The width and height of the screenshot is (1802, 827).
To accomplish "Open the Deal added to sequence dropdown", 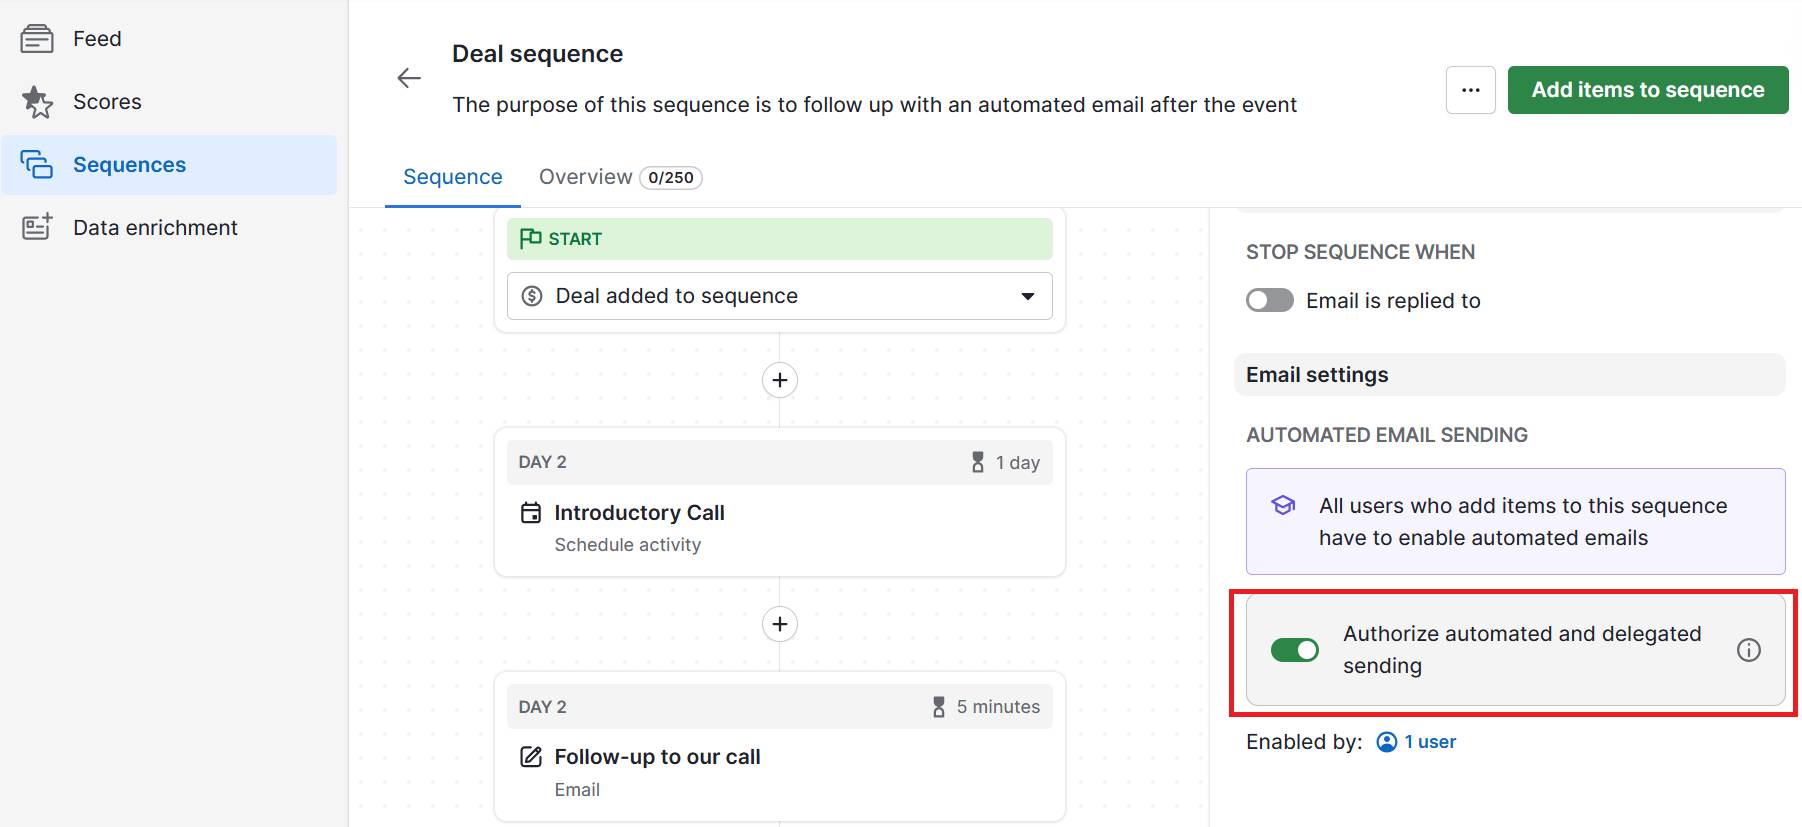I will pos(1027,296).
